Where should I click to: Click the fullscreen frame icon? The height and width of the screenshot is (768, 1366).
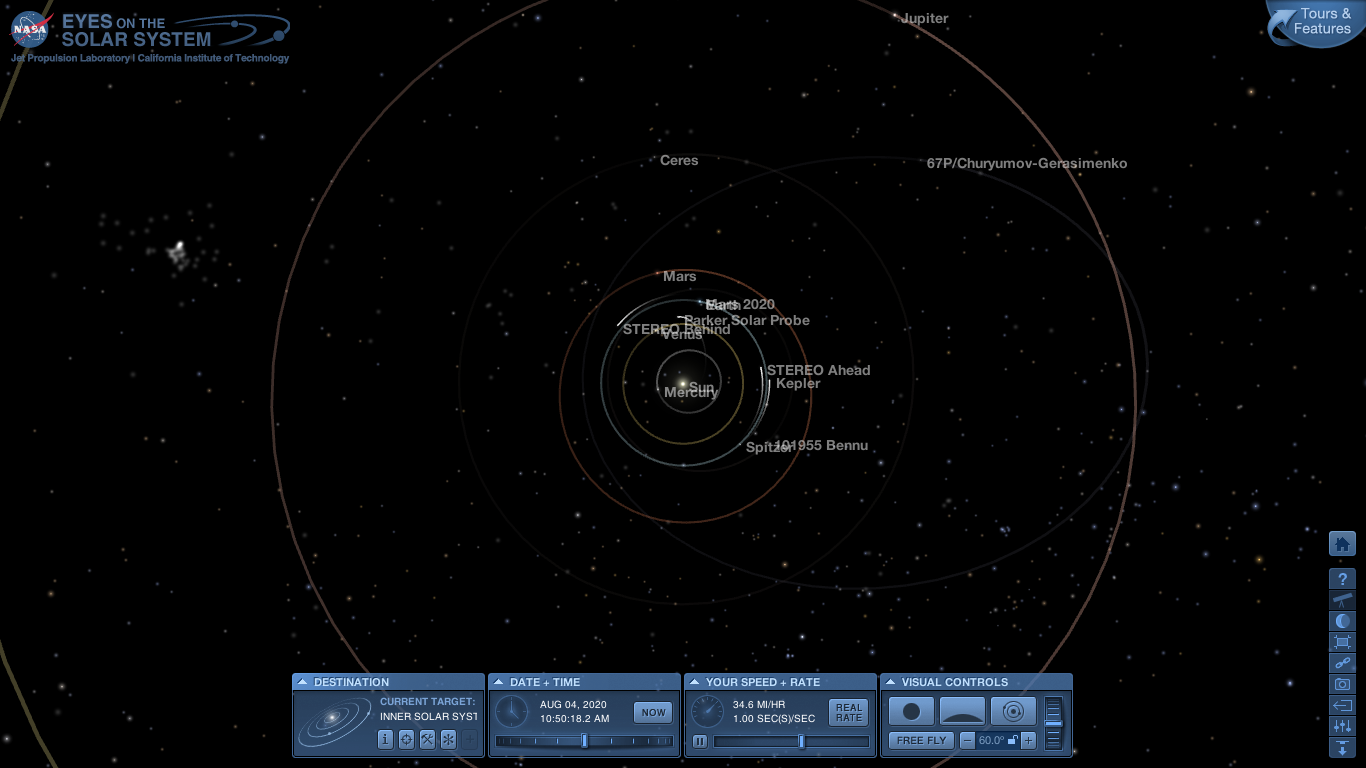[1342, 642]
